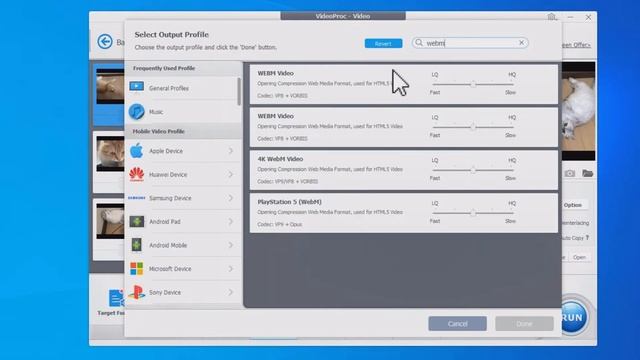Screen dimensions: 640x360
Task: Select Apple Device category
Action: (183, 151)
